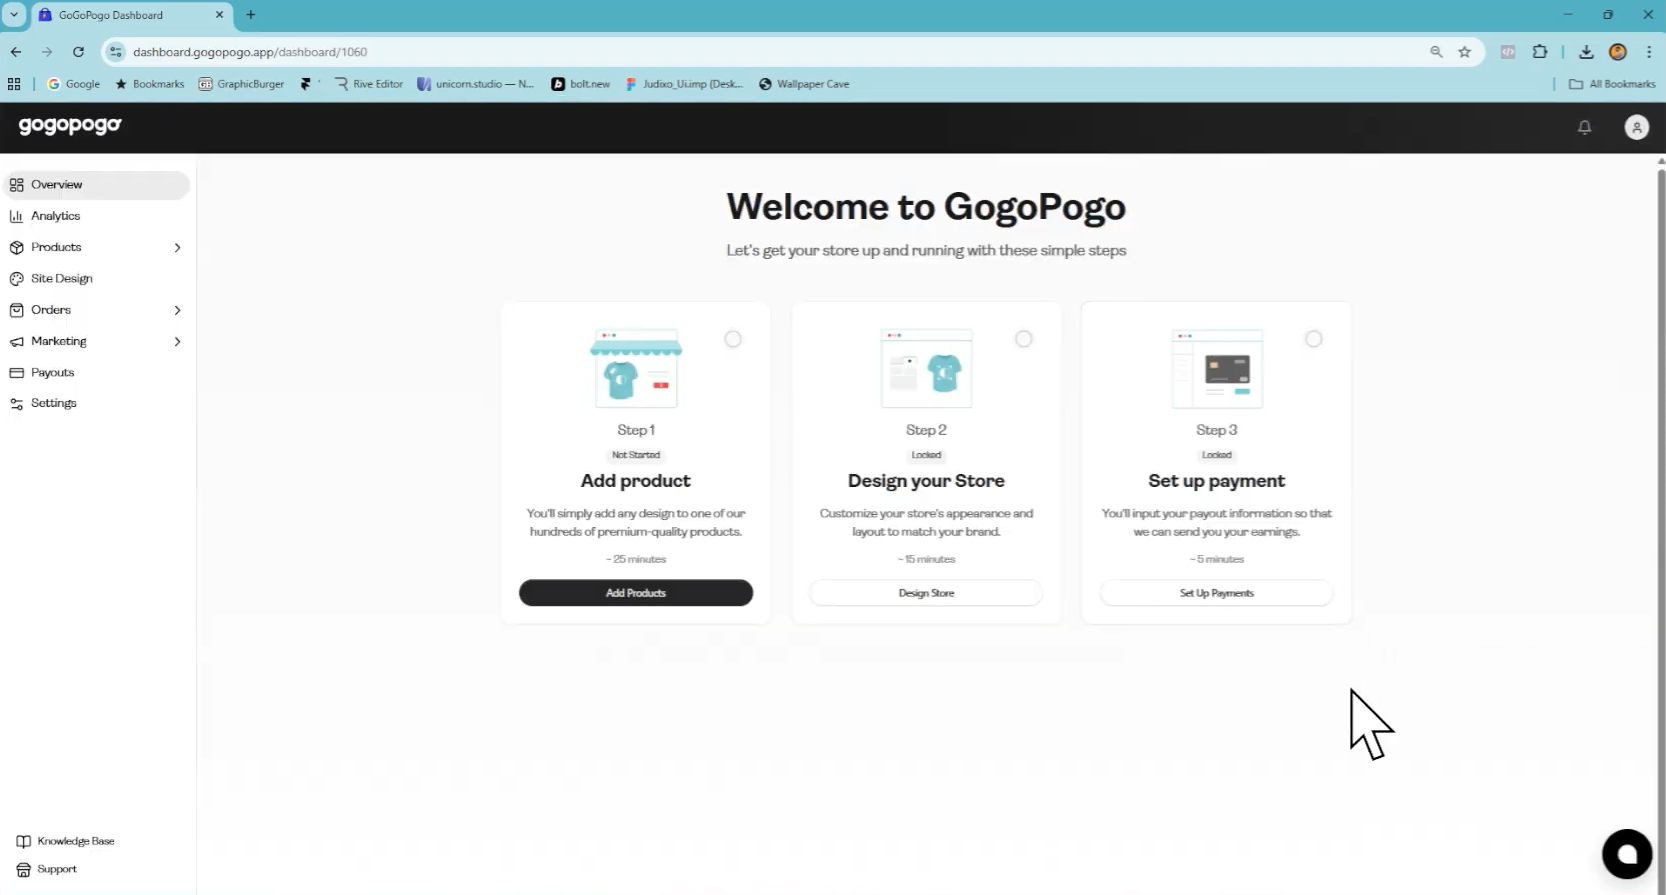This screenshot has width=1666, height=895.
Task: Open the GraphicBurger bookmark
Action: pos(241,84)
